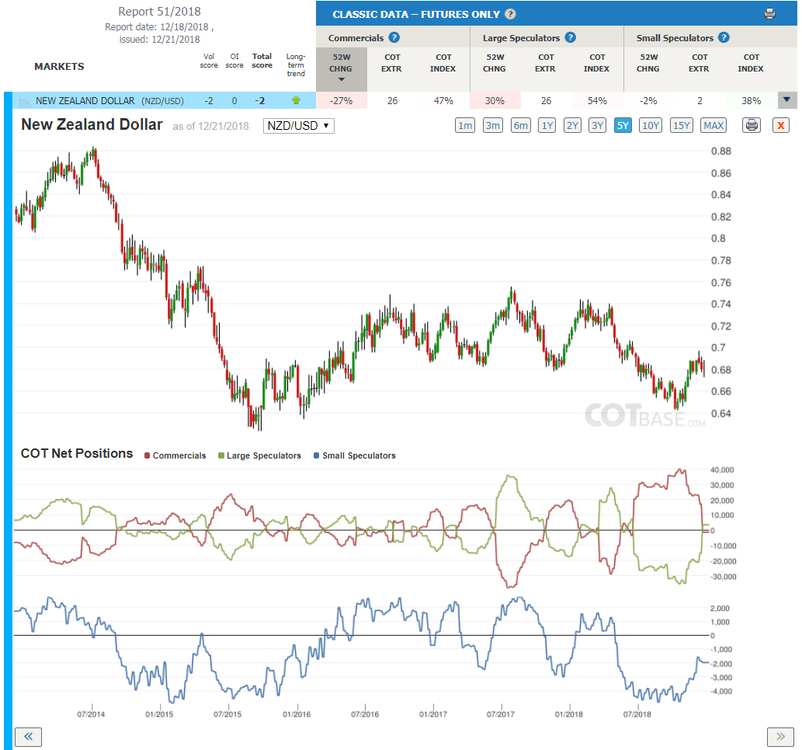This screenshot has height=750, width=802.
Task: Toggle the Large Speculators legend series
Action: [x=259, y=455]
